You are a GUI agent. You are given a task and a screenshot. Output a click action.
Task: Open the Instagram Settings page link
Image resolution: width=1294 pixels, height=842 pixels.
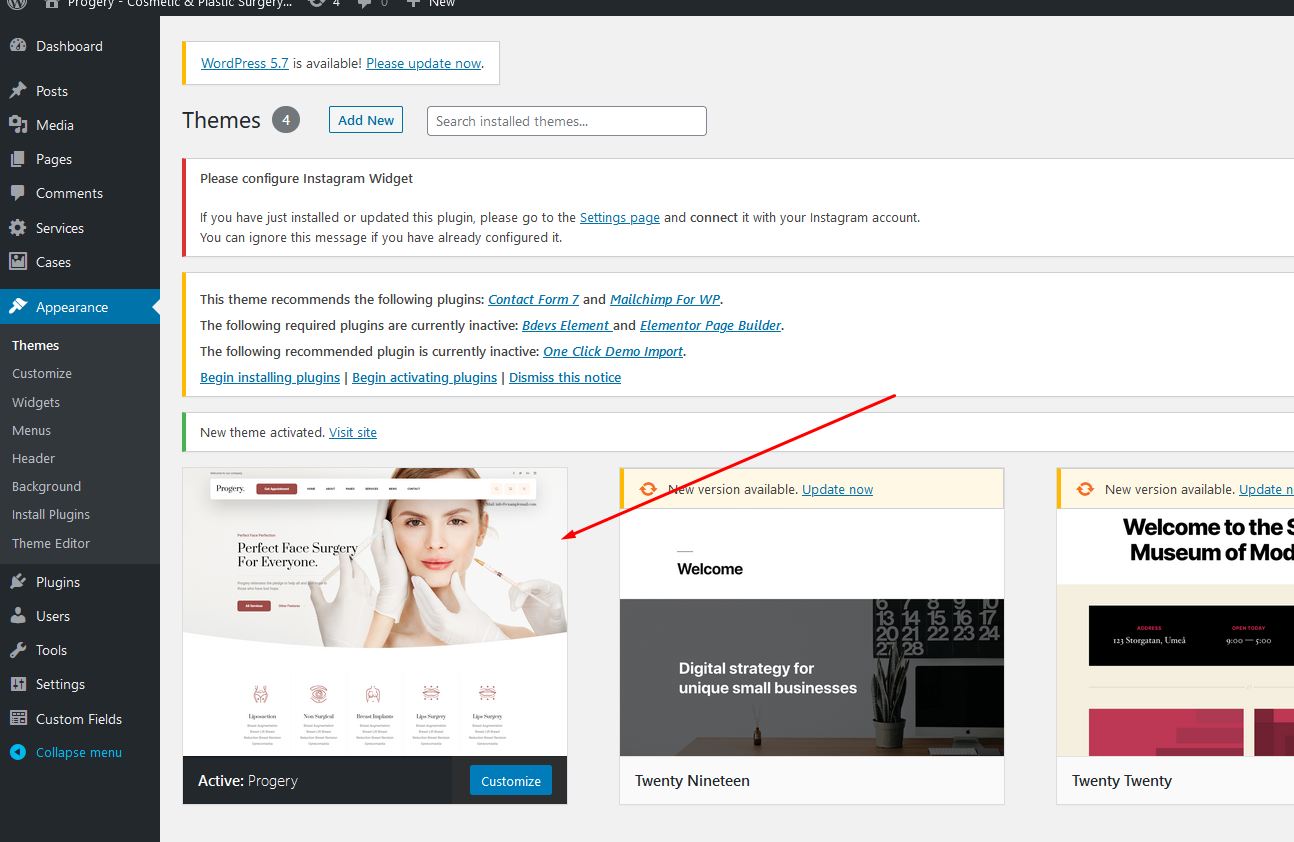point(620,217)
